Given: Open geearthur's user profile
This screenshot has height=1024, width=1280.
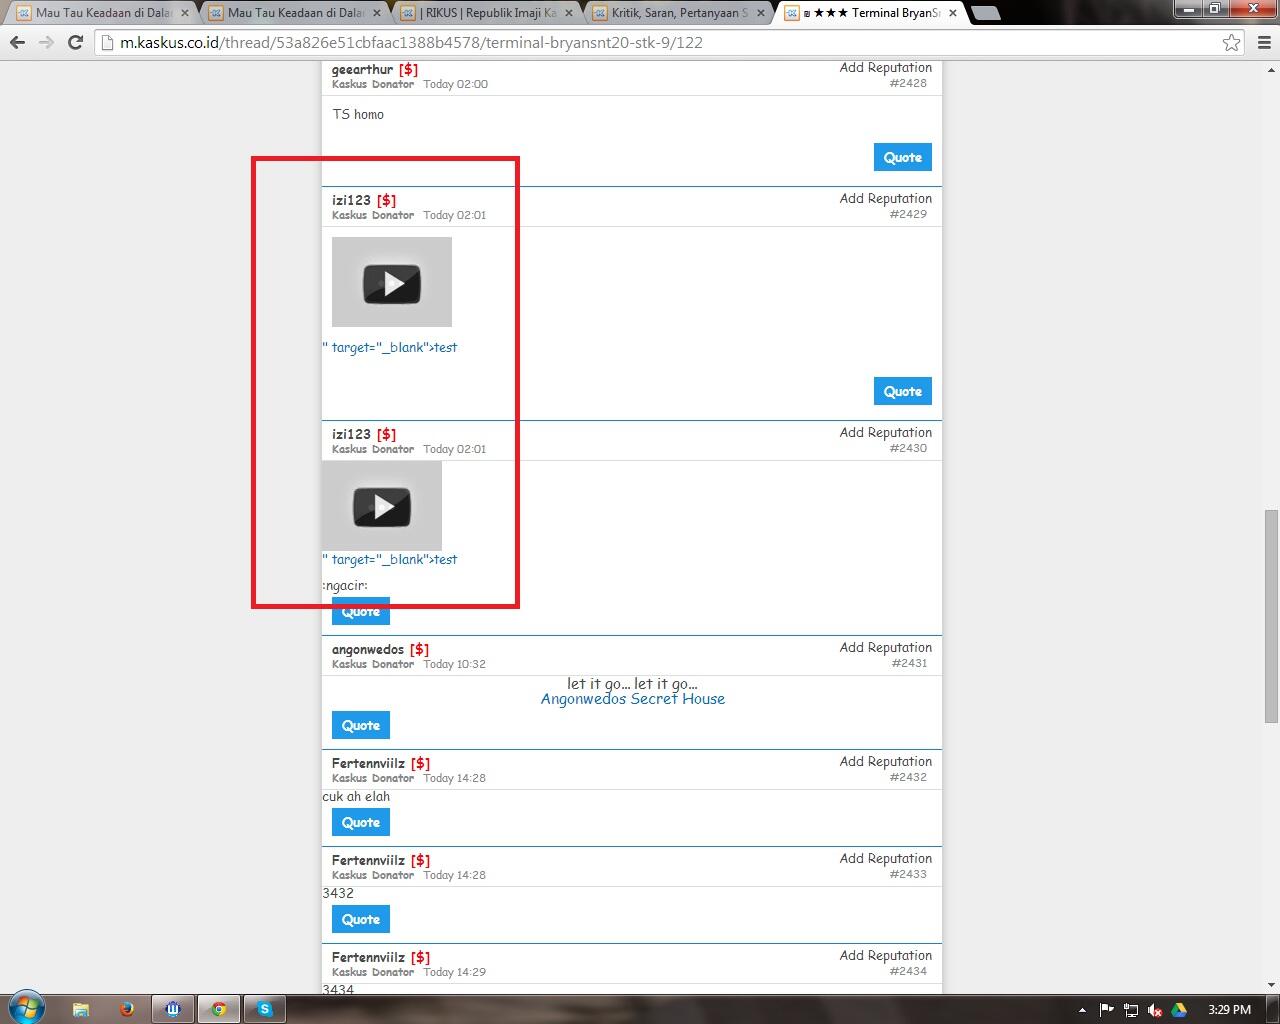Looking at the screenshot, I should (x=362, y=69).
